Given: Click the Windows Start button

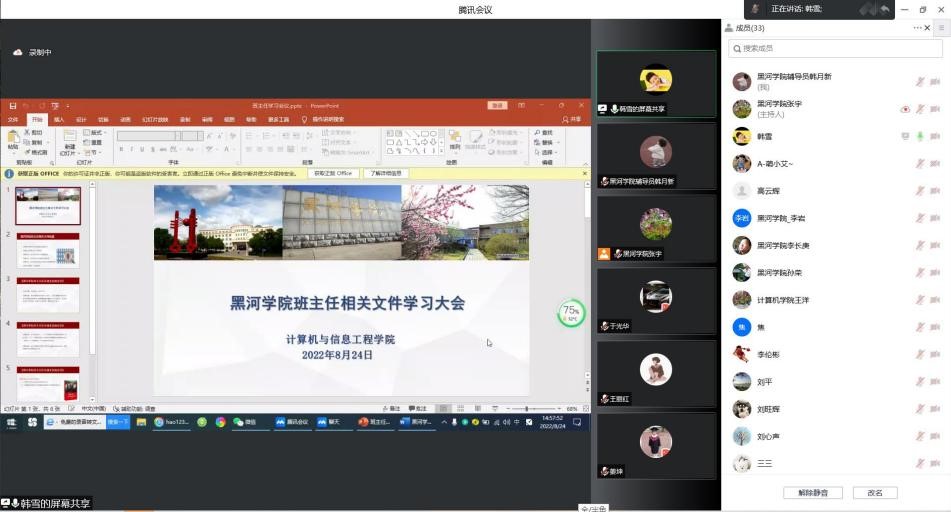Looking at the screenshot, I should pyautogui.click(x=11, y=422).
